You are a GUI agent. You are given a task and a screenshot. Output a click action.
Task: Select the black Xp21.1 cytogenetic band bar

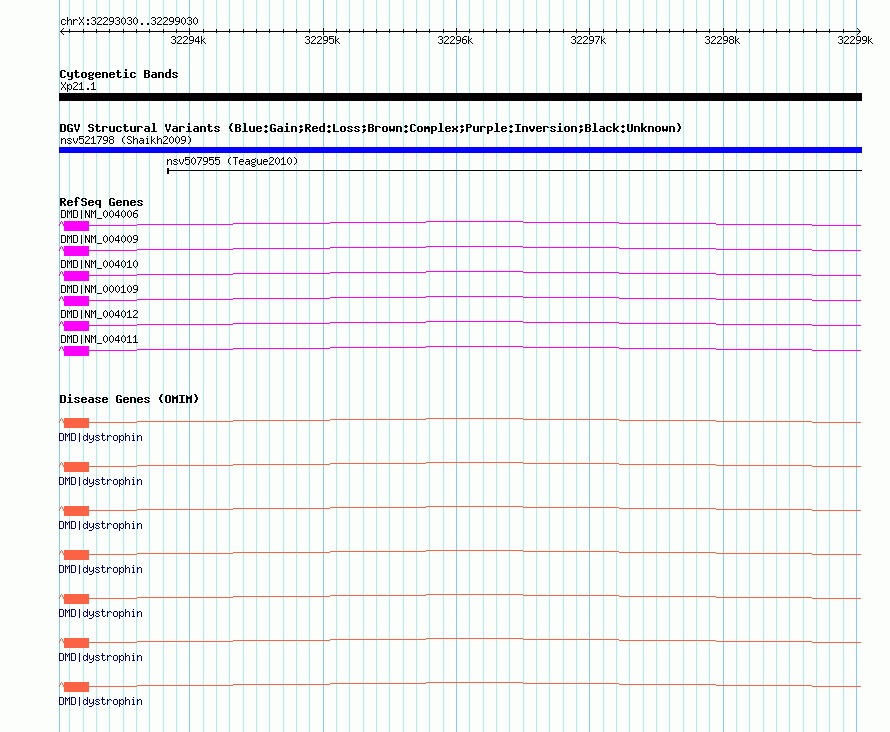pos(460,97)
